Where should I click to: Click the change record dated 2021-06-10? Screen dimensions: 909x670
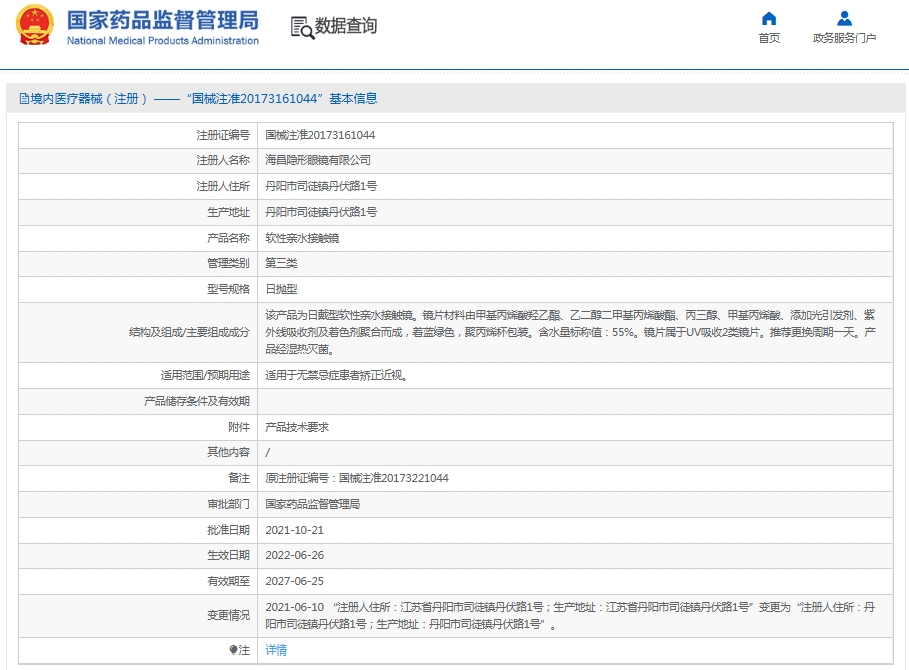point(570,616)
